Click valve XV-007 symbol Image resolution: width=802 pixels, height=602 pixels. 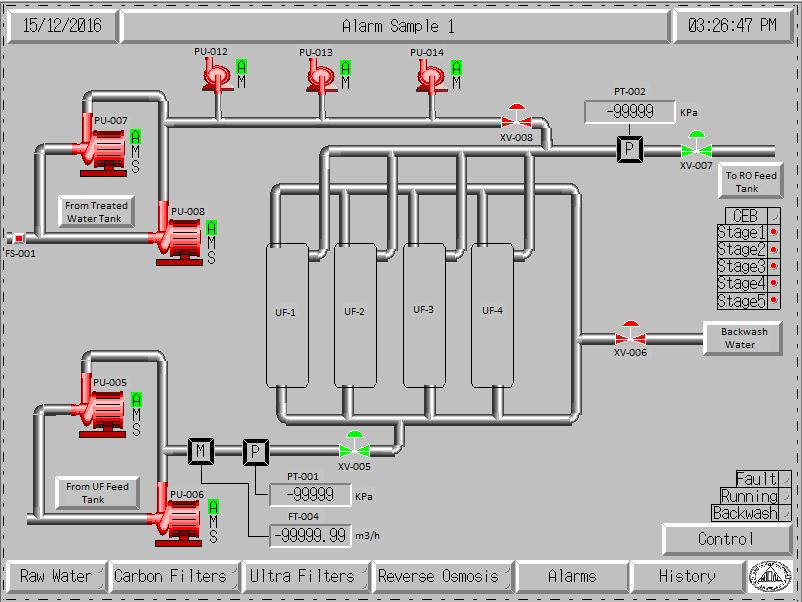click(x=696, y=145)
